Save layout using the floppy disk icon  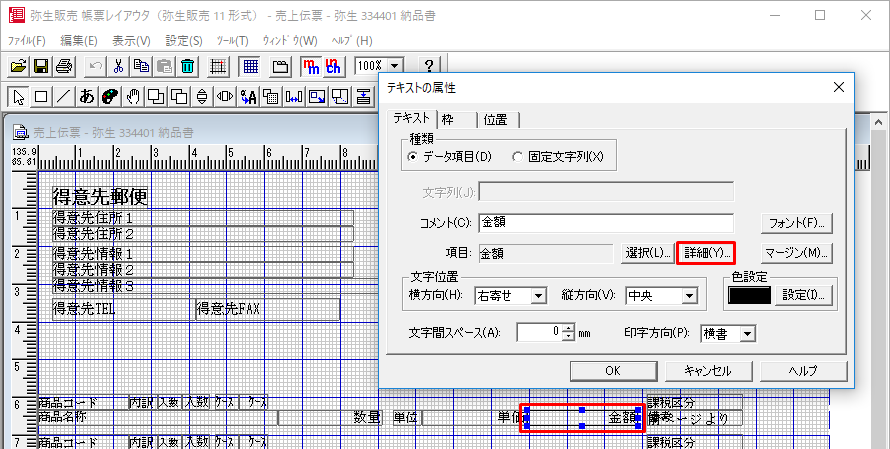click(41, 66)
